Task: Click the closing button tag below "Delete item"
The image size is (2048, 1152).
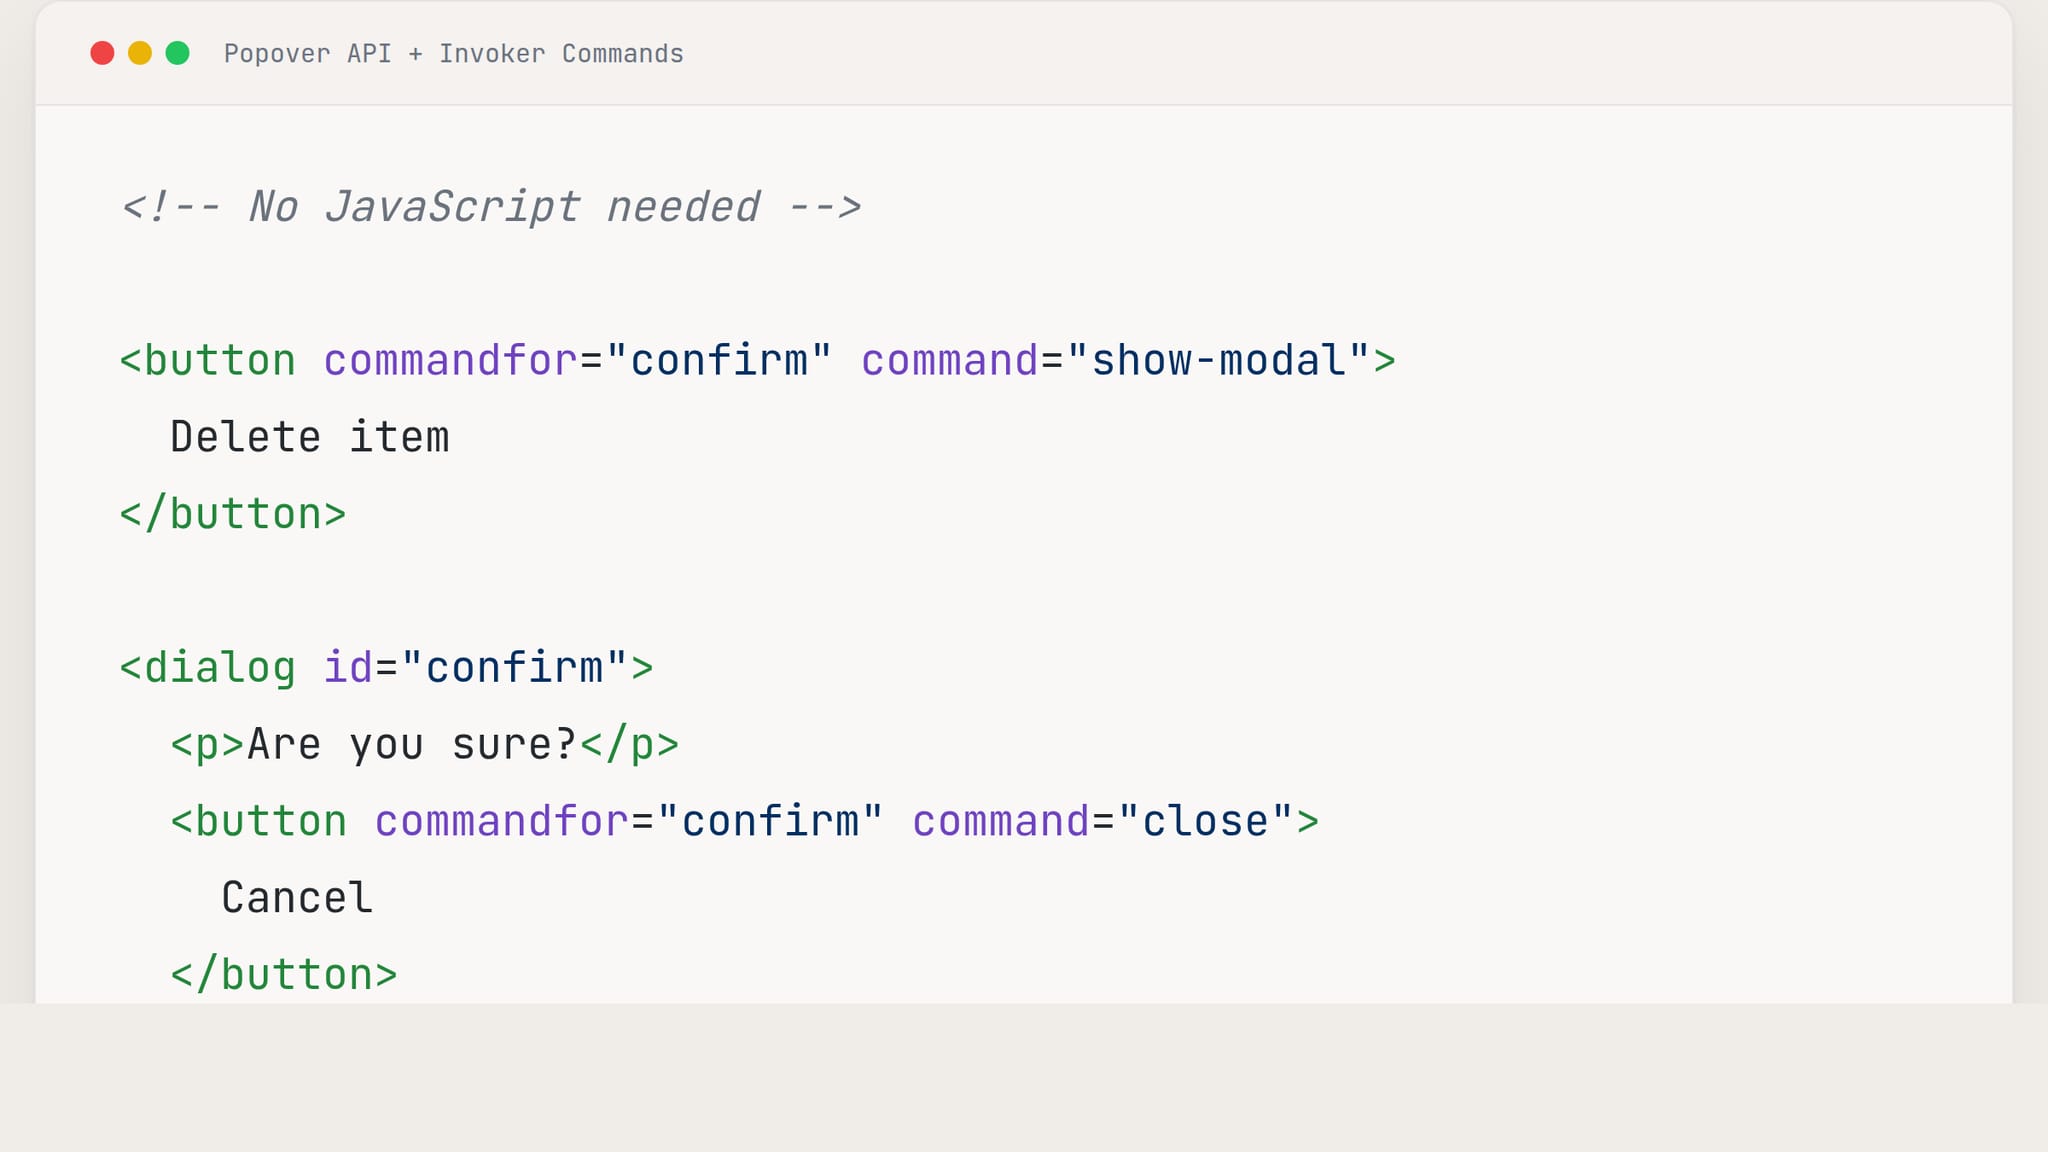Action: [x=233, y=515]
